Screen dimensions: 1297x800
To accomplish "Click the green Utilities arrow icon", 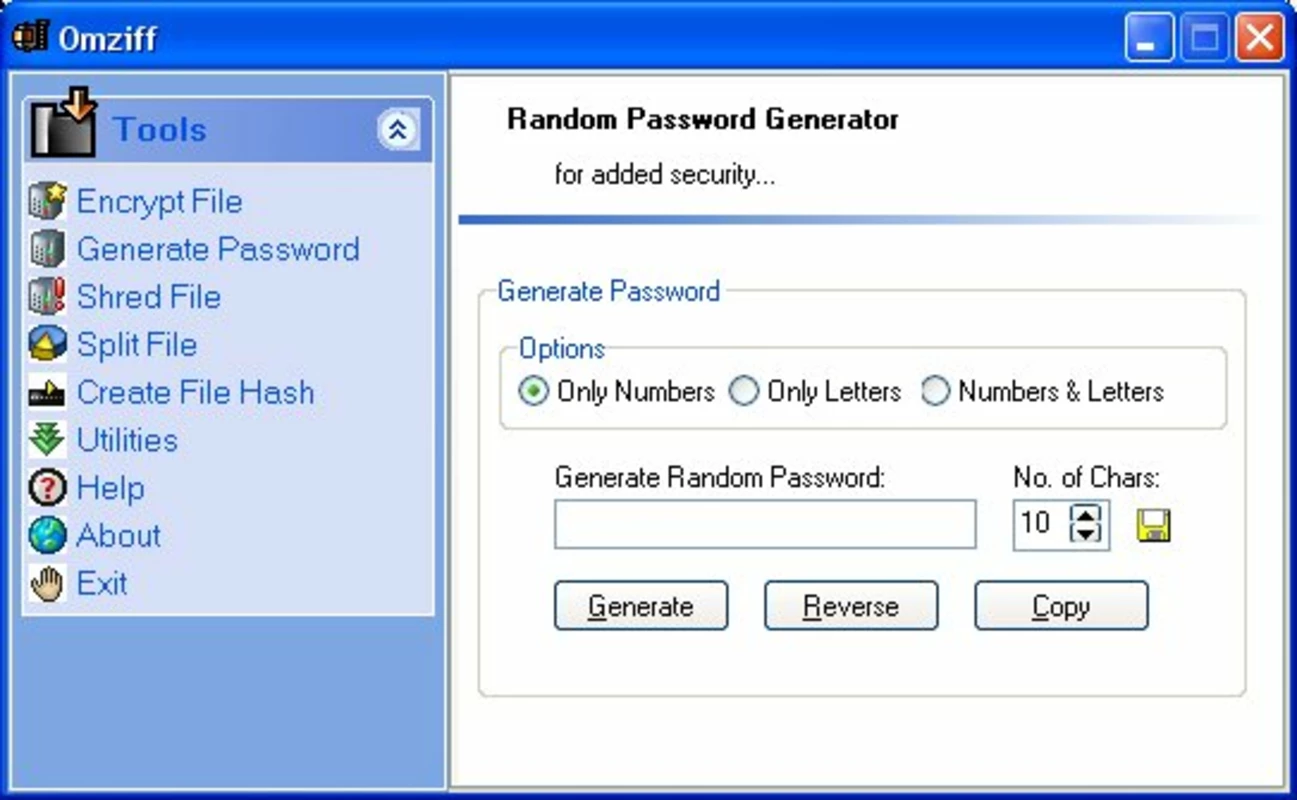I will [x=47, y=440].
